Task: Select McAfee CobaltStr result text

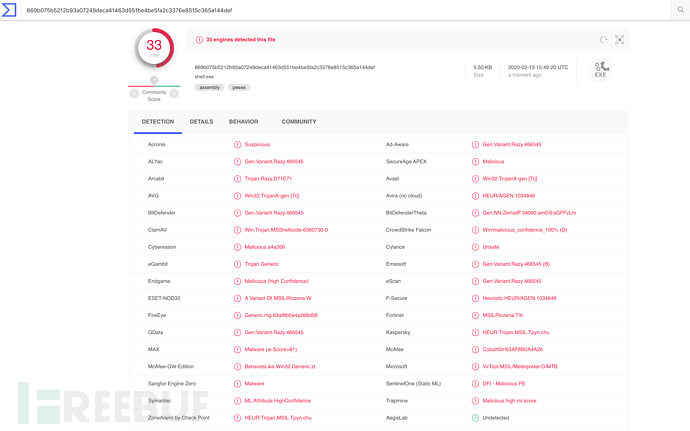Action: point(513,350)
